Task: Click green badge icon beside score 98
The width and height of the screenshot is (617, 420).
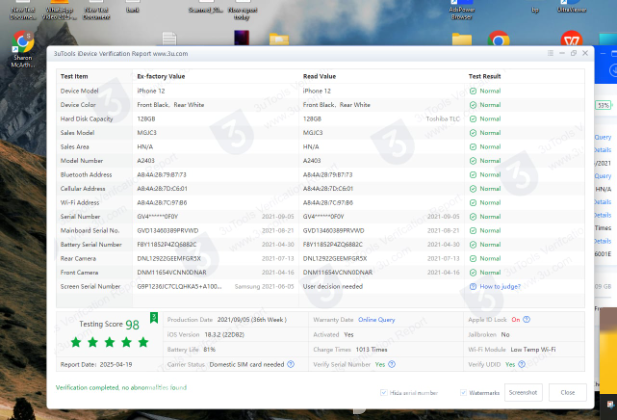Action: 154,318
